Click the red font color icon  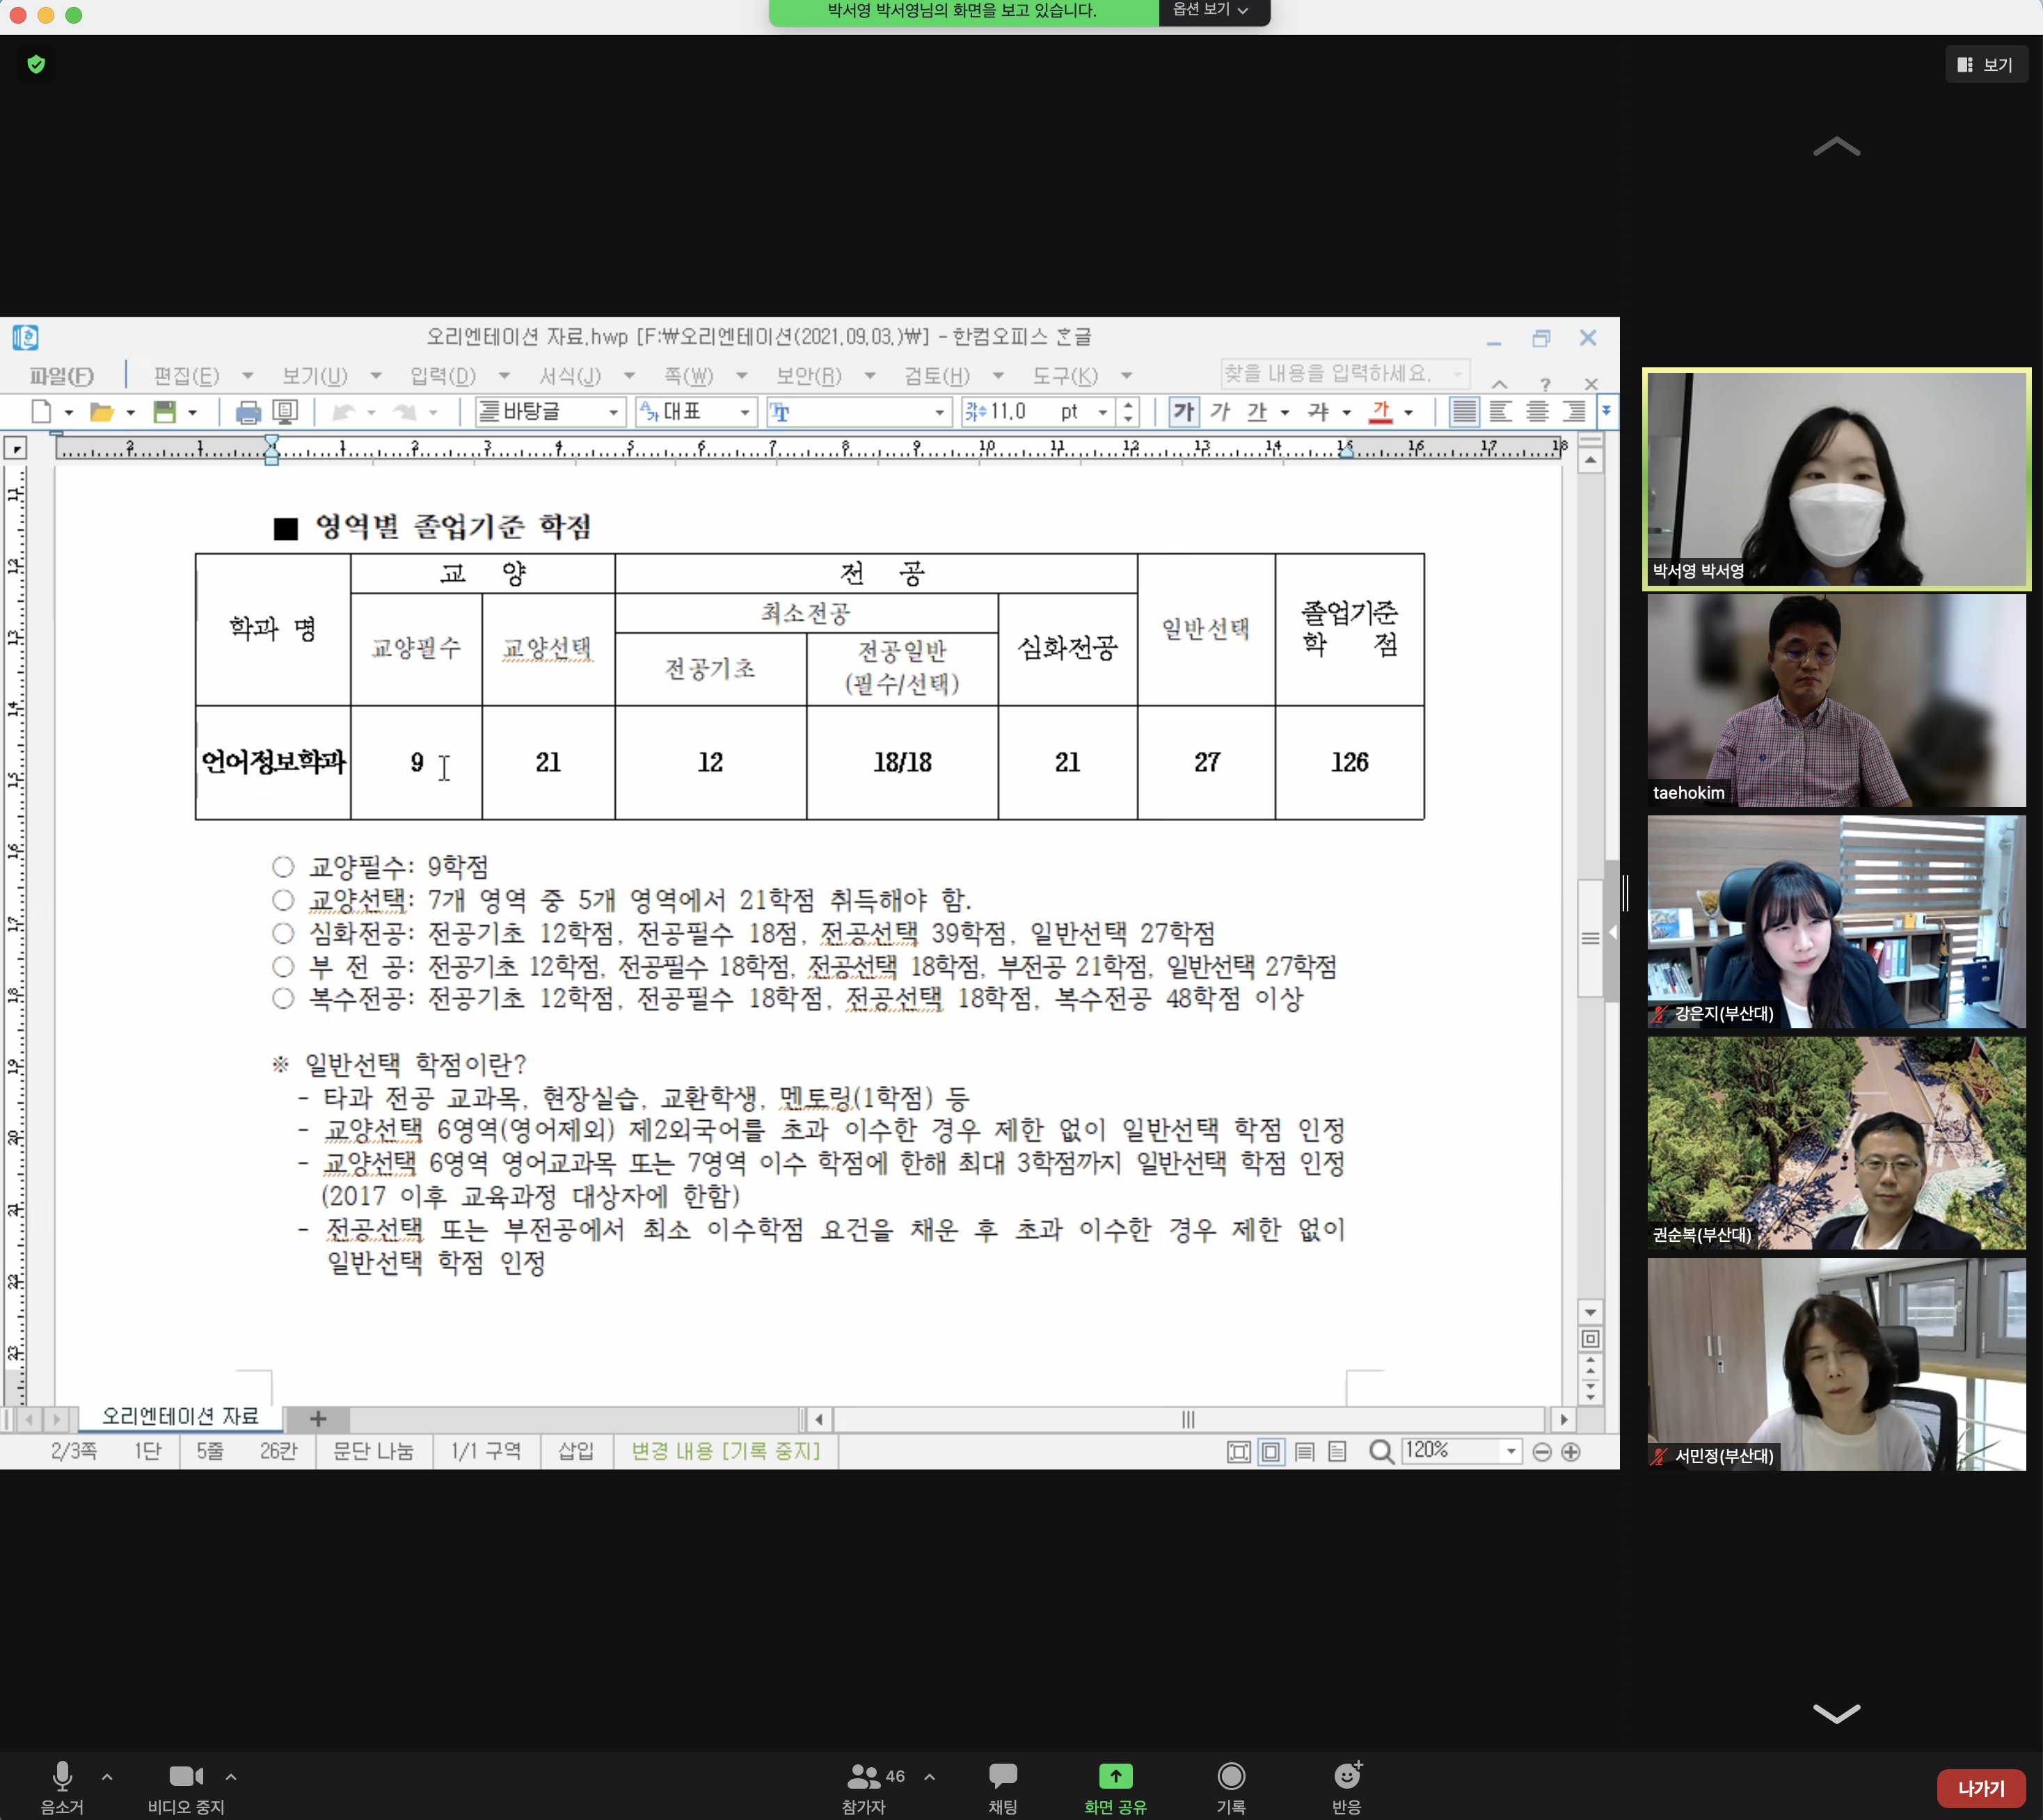point(1380,411)
